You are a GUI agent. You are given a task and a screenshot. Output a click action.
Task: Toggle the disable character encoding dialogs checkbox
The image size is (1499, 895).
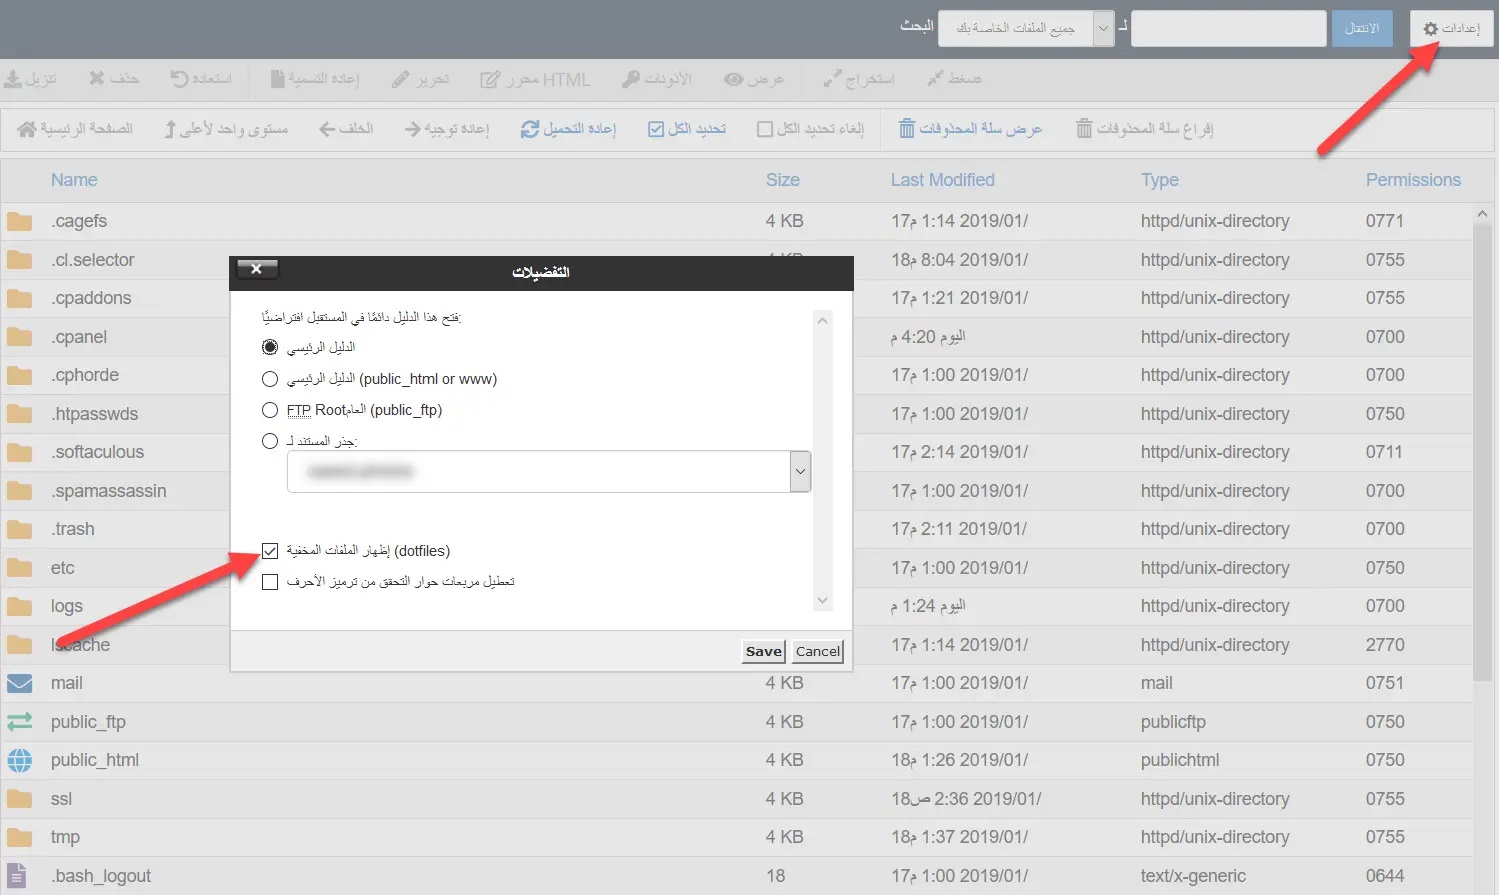[270, 582]
